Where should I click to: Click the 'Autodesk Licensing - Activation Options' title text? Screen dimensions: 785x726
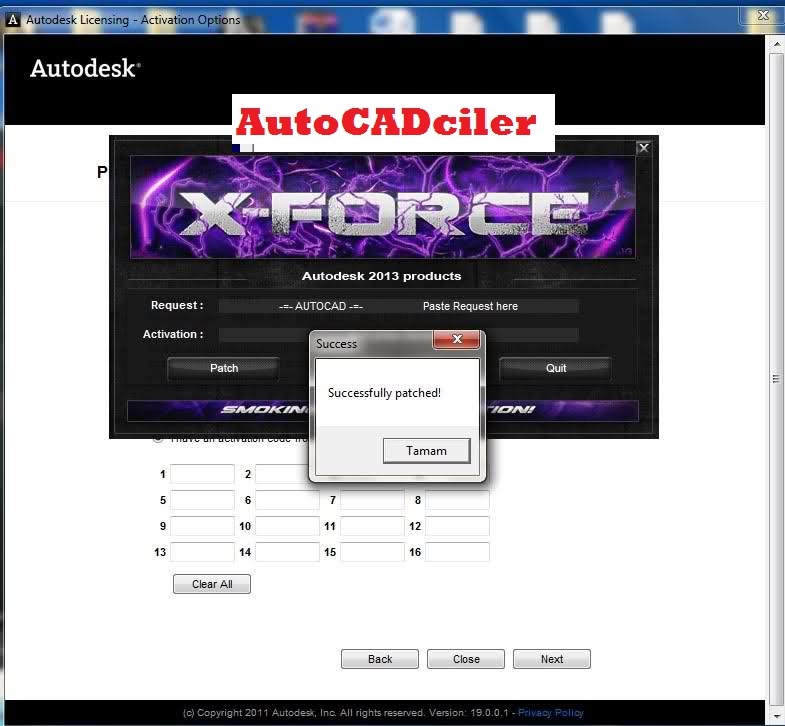pyautogui.click(x=133, y=20)
